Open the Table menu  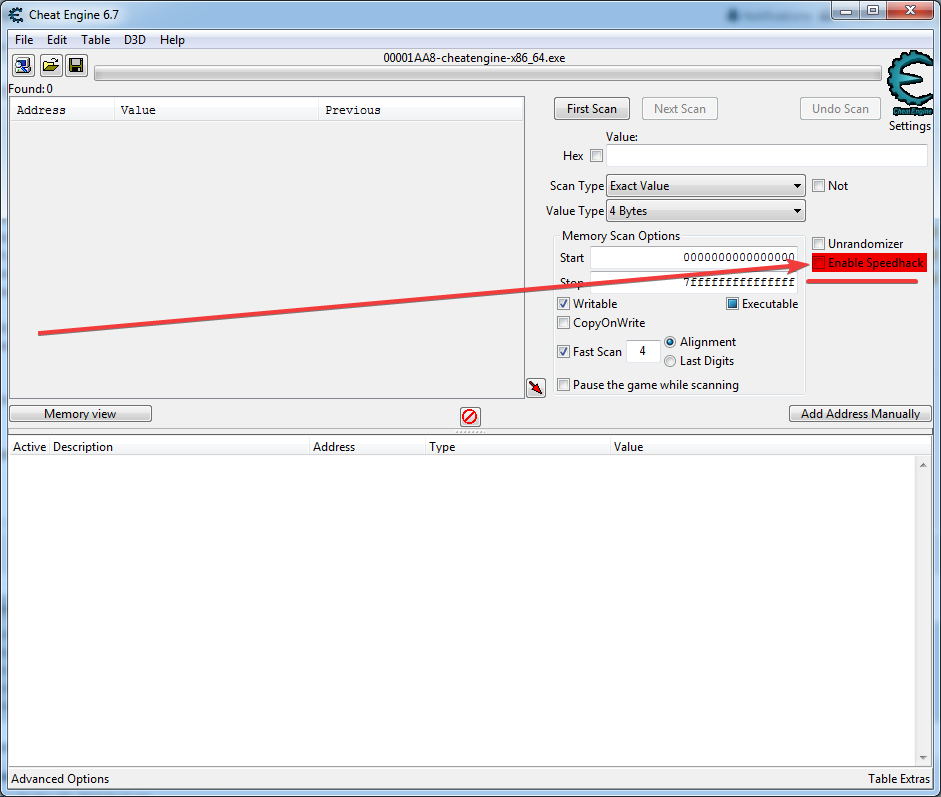tap(95, 40)
